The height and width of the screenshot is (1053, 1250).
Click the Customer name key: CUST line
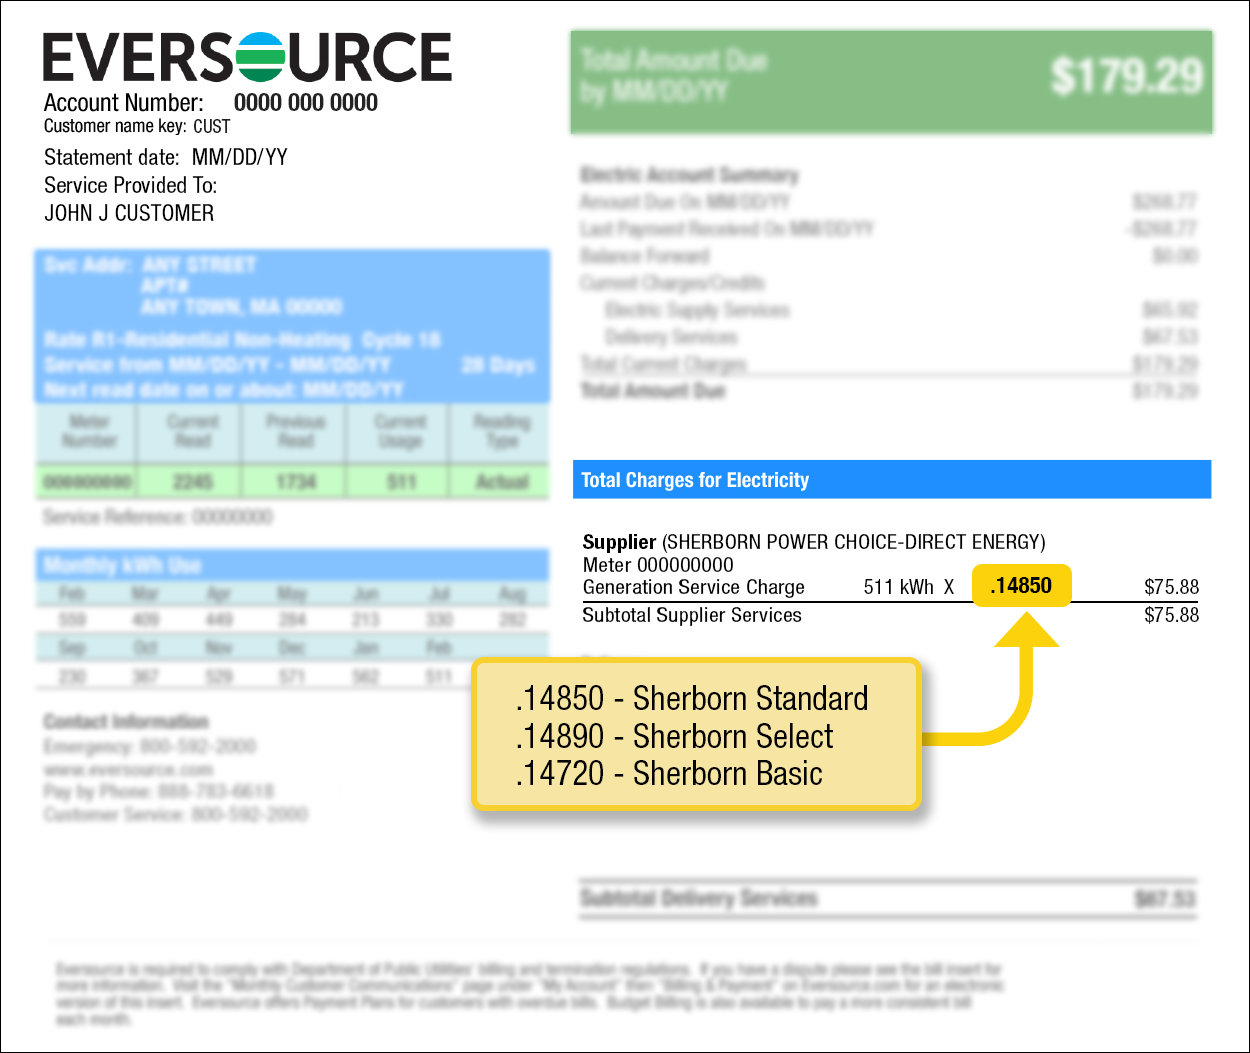(137, 126)
